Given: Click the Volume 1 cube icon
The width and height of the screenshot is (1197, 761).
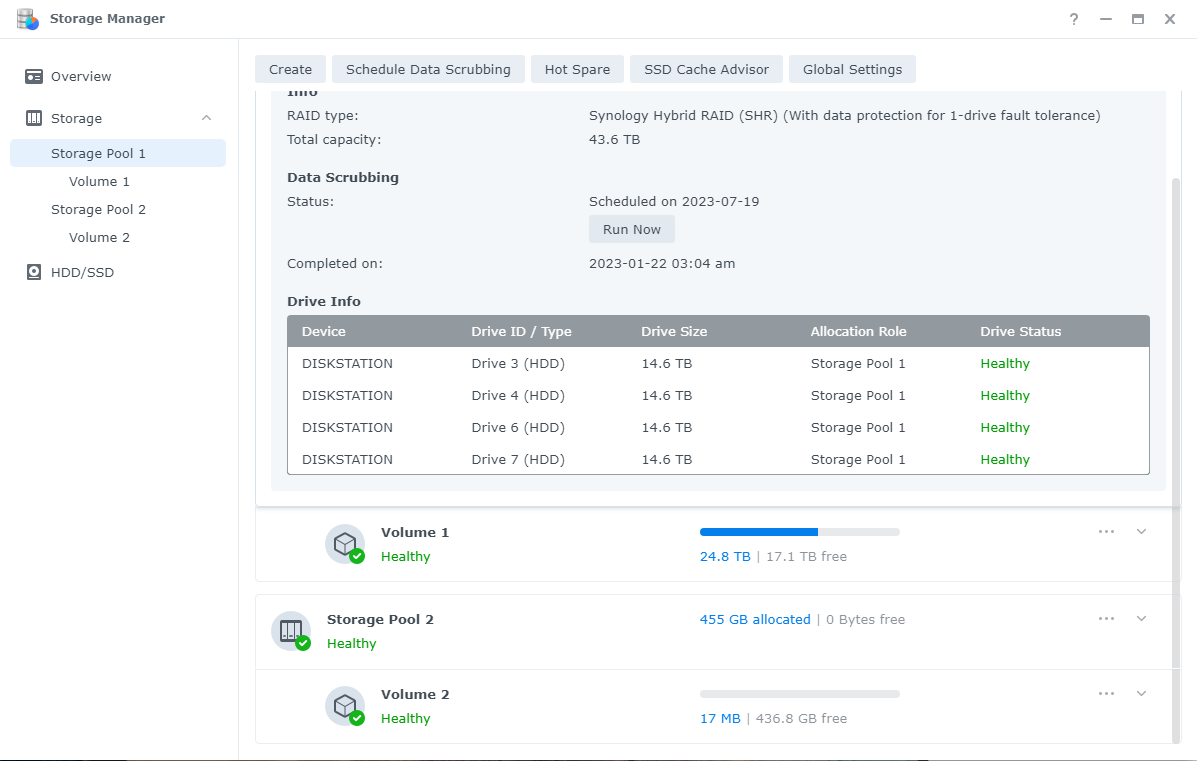Looking at the screenshot, I should (x=345, y=544).
